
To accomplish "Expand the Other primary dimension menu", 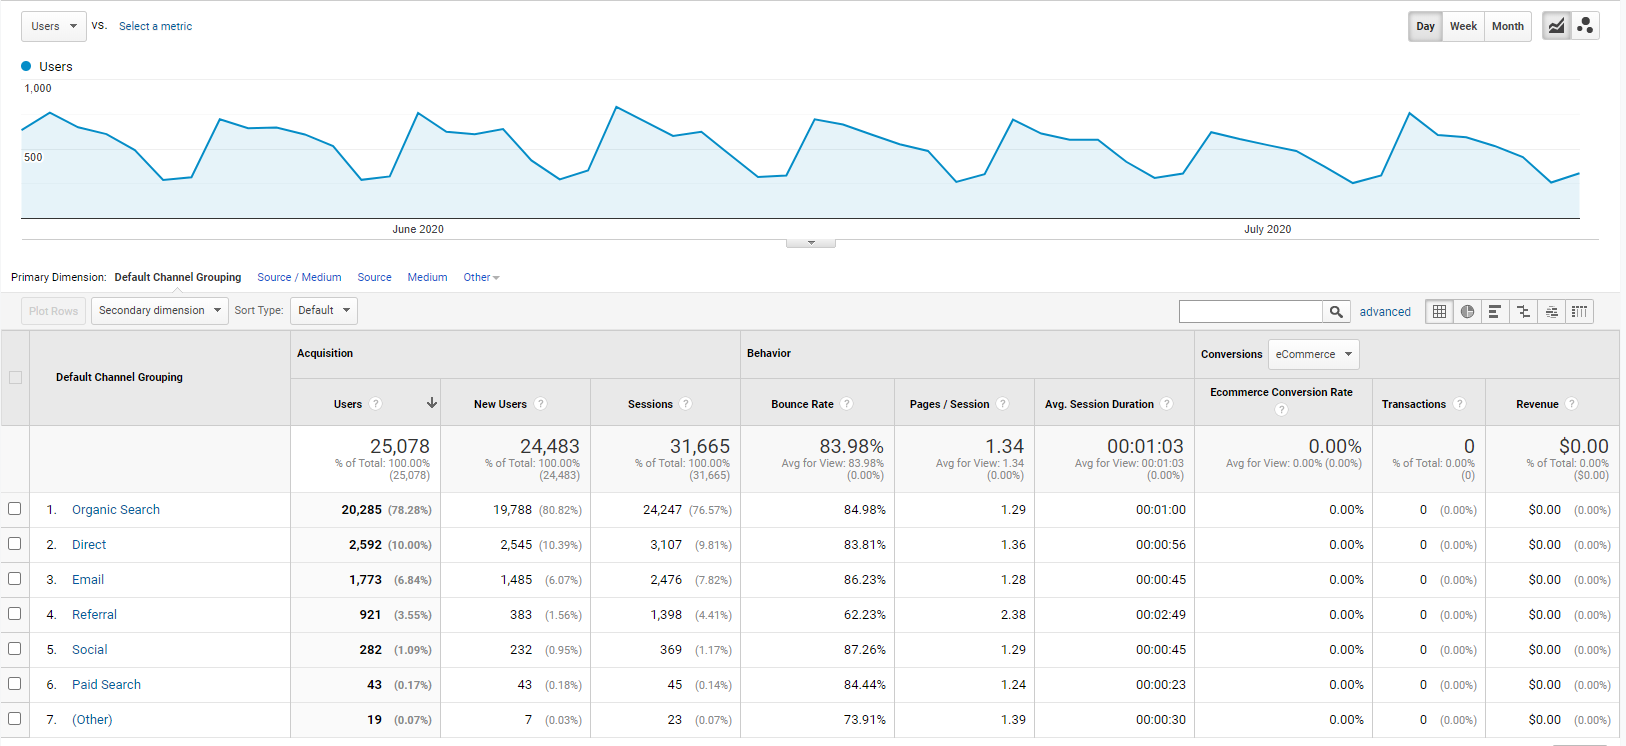I will [x=481, y=278].
